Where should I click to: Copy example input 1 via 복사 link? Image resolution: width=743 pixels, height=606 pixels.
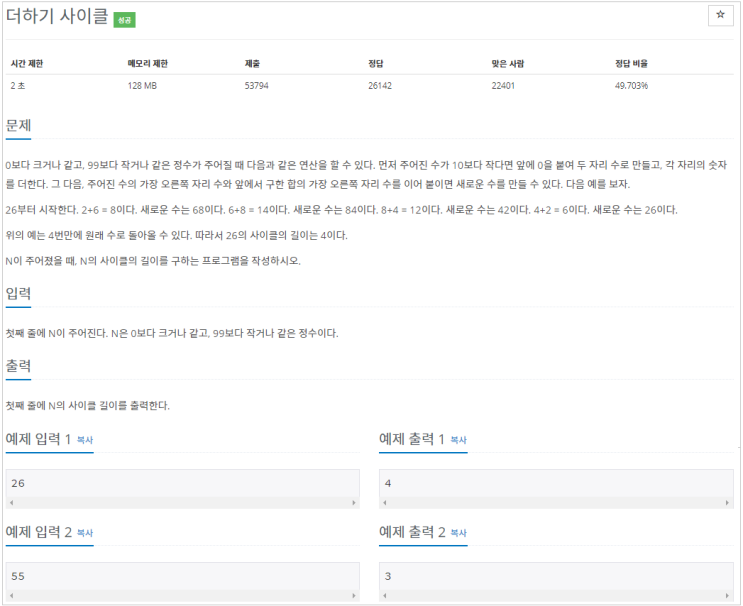pyautogui.click(x=85, y=440)
